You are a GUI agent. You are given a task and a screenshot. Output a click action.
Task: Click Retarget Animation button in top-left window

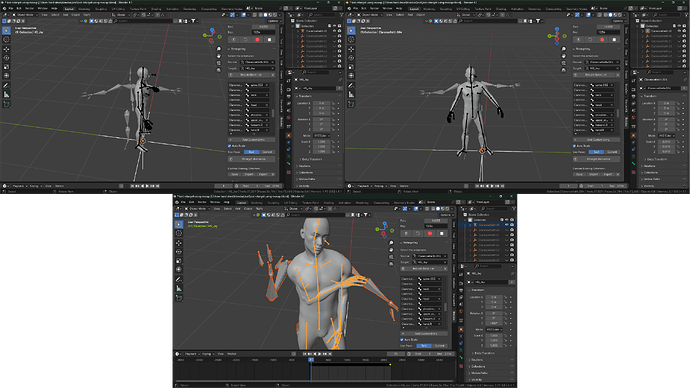[252, 159]
